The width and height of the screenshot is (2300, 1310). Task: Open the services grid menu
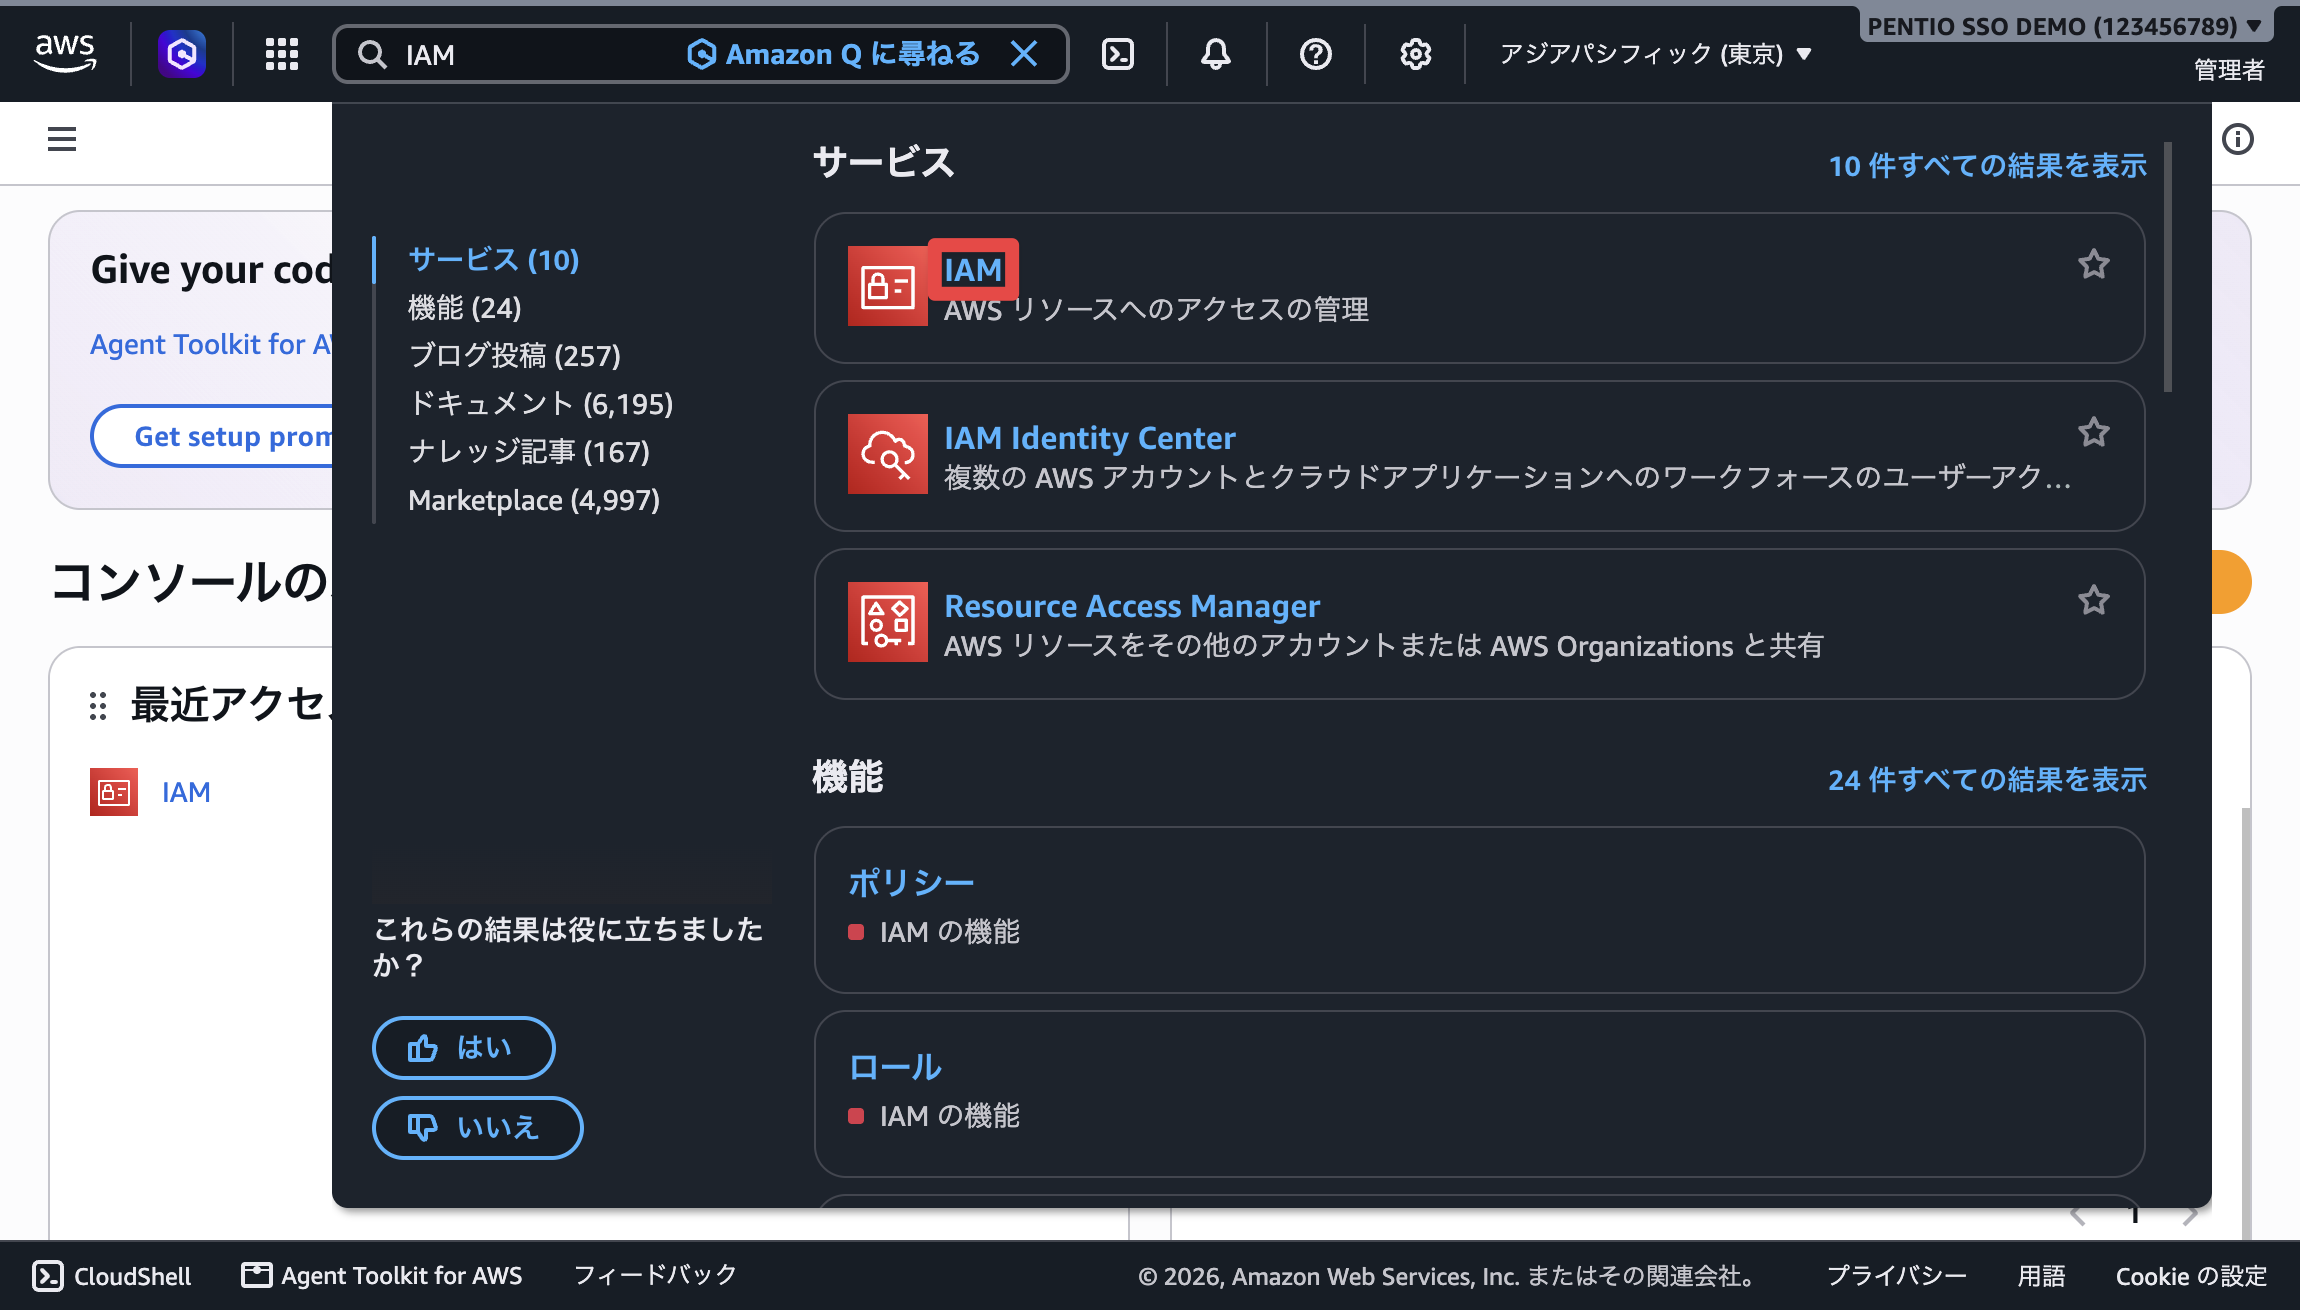282,54
